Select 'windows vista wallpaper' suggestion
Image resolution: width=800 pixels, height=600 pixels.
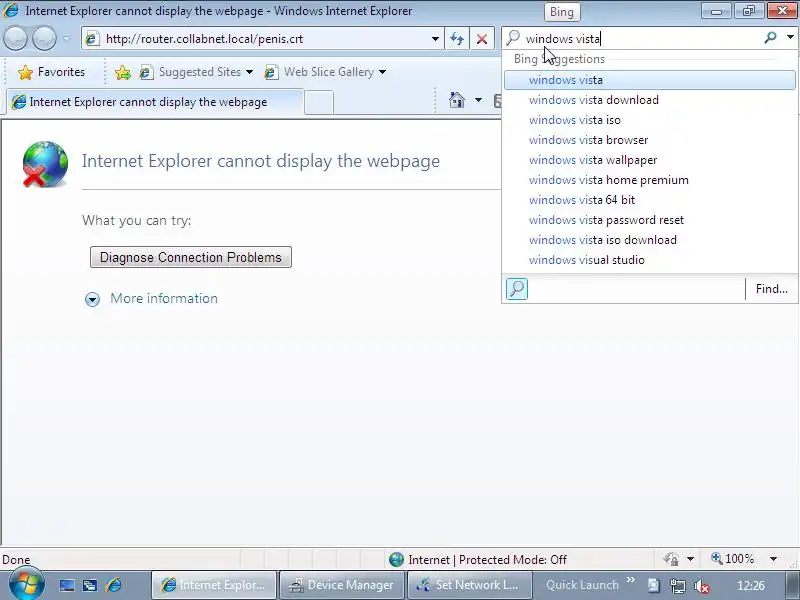[x=649, y=160]
